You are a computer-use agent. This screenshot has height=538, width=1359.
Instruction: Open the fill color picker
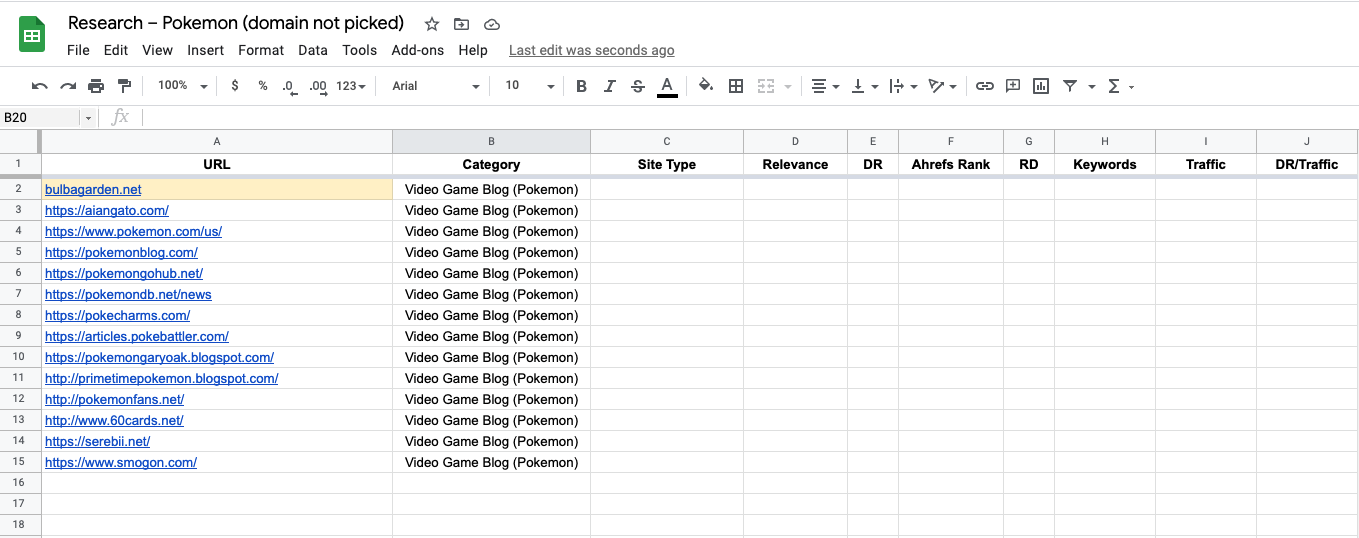coord(706,86)
